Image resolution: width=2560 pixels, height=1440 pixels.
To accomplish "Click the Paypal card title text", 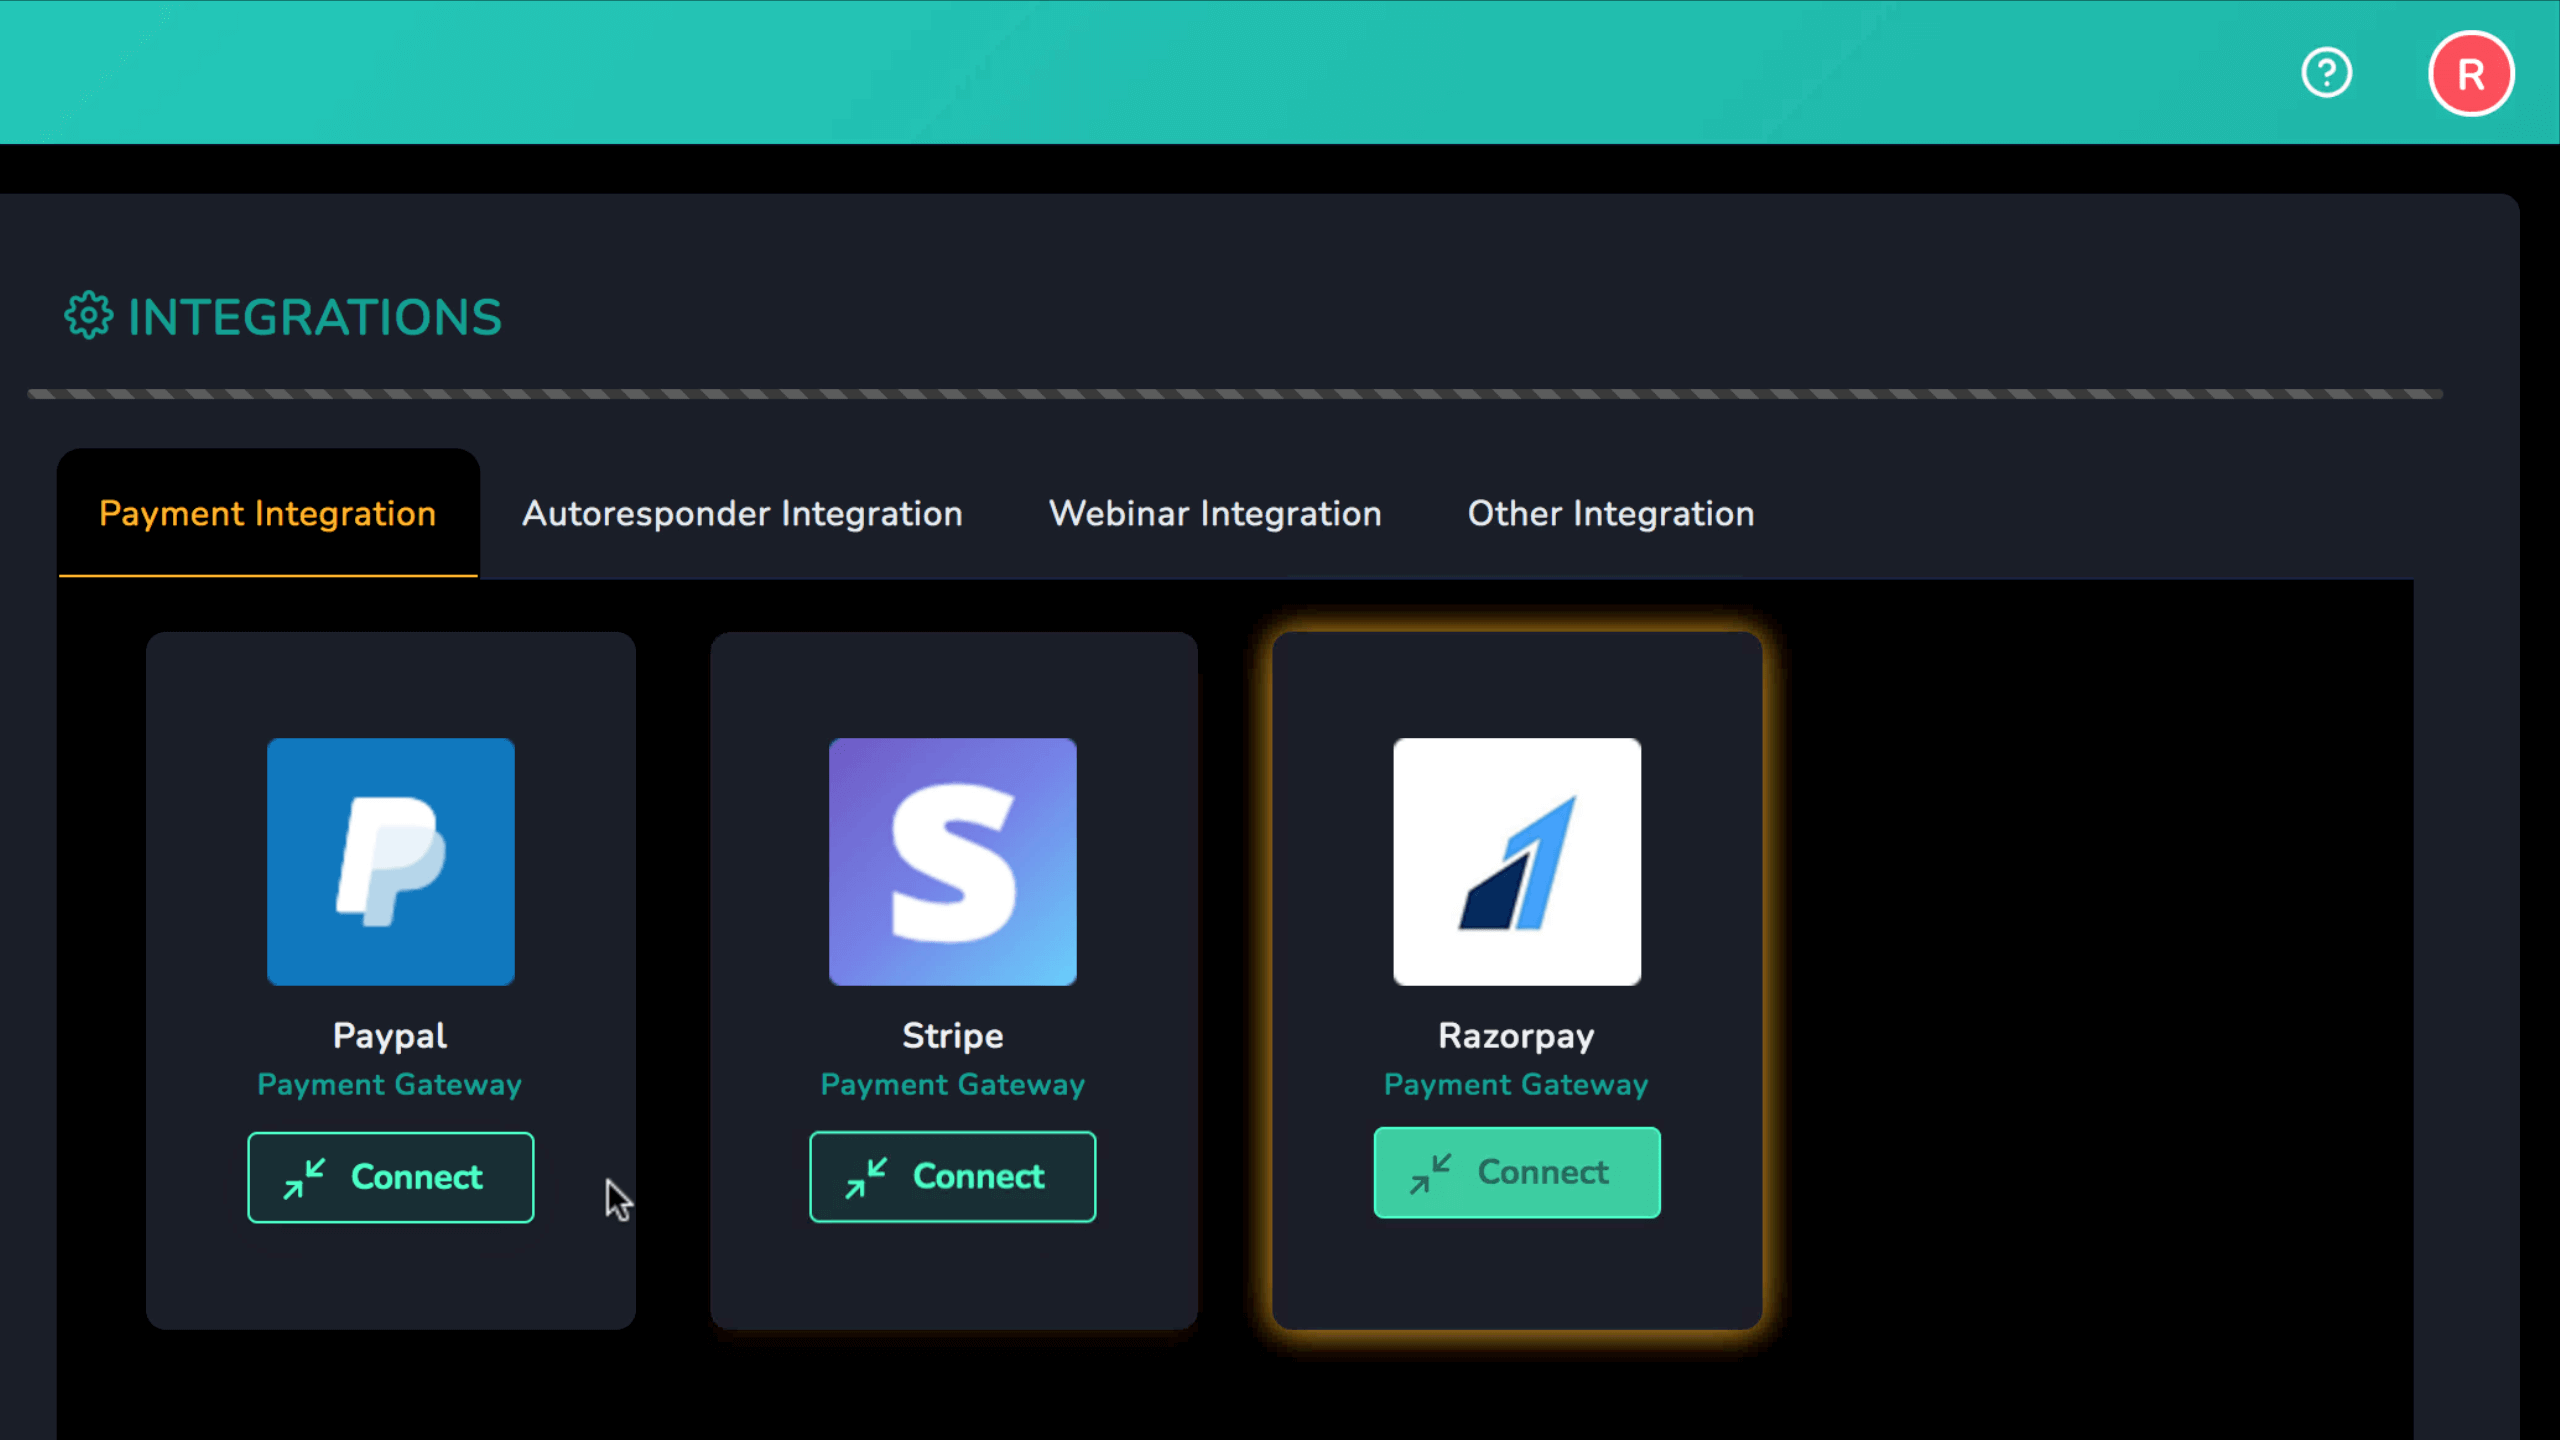I will 390,1035.
